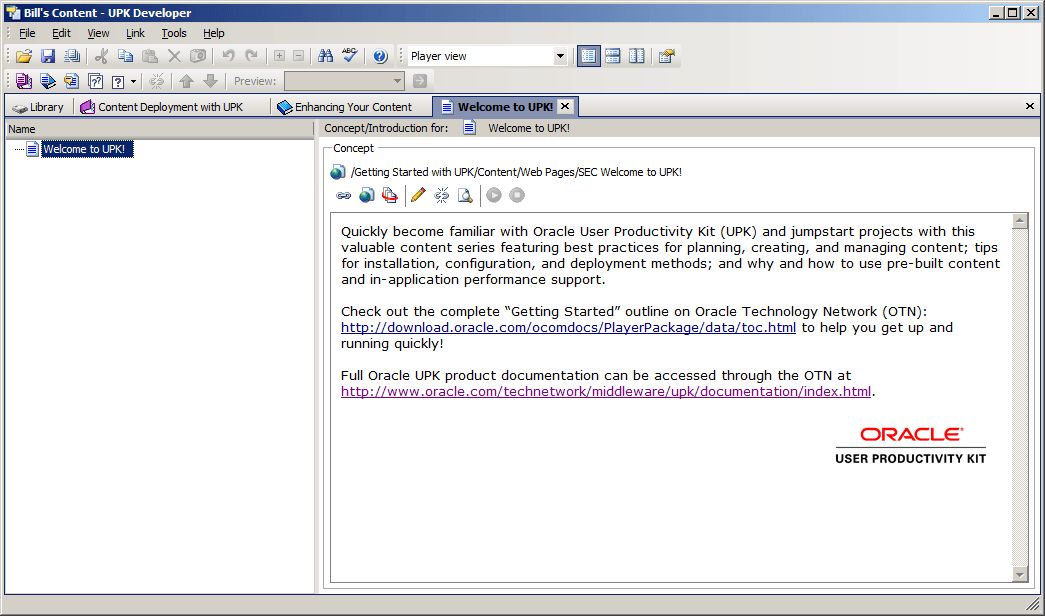1045x616 pixels.
Task: Click the Save toolbar icon
Action: (48, 55)
